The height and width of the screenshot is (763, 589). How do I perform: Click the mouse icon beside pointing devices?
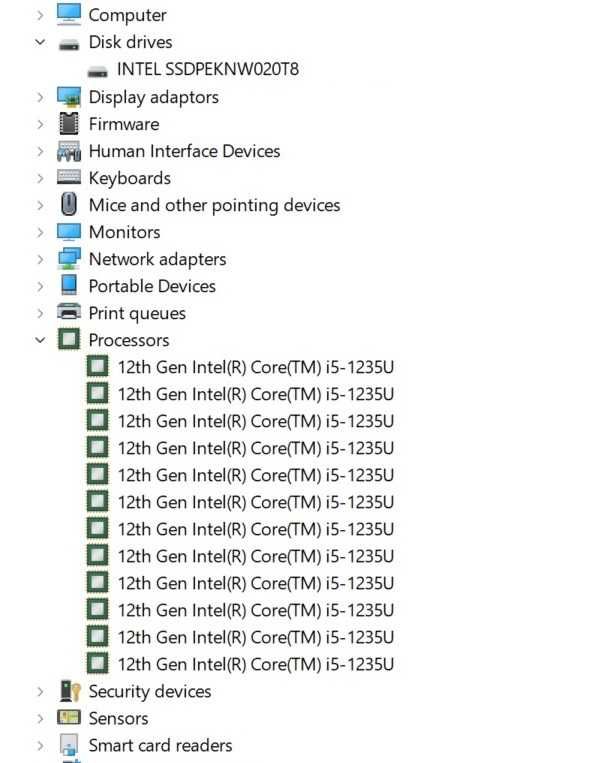tap(69, 204)
